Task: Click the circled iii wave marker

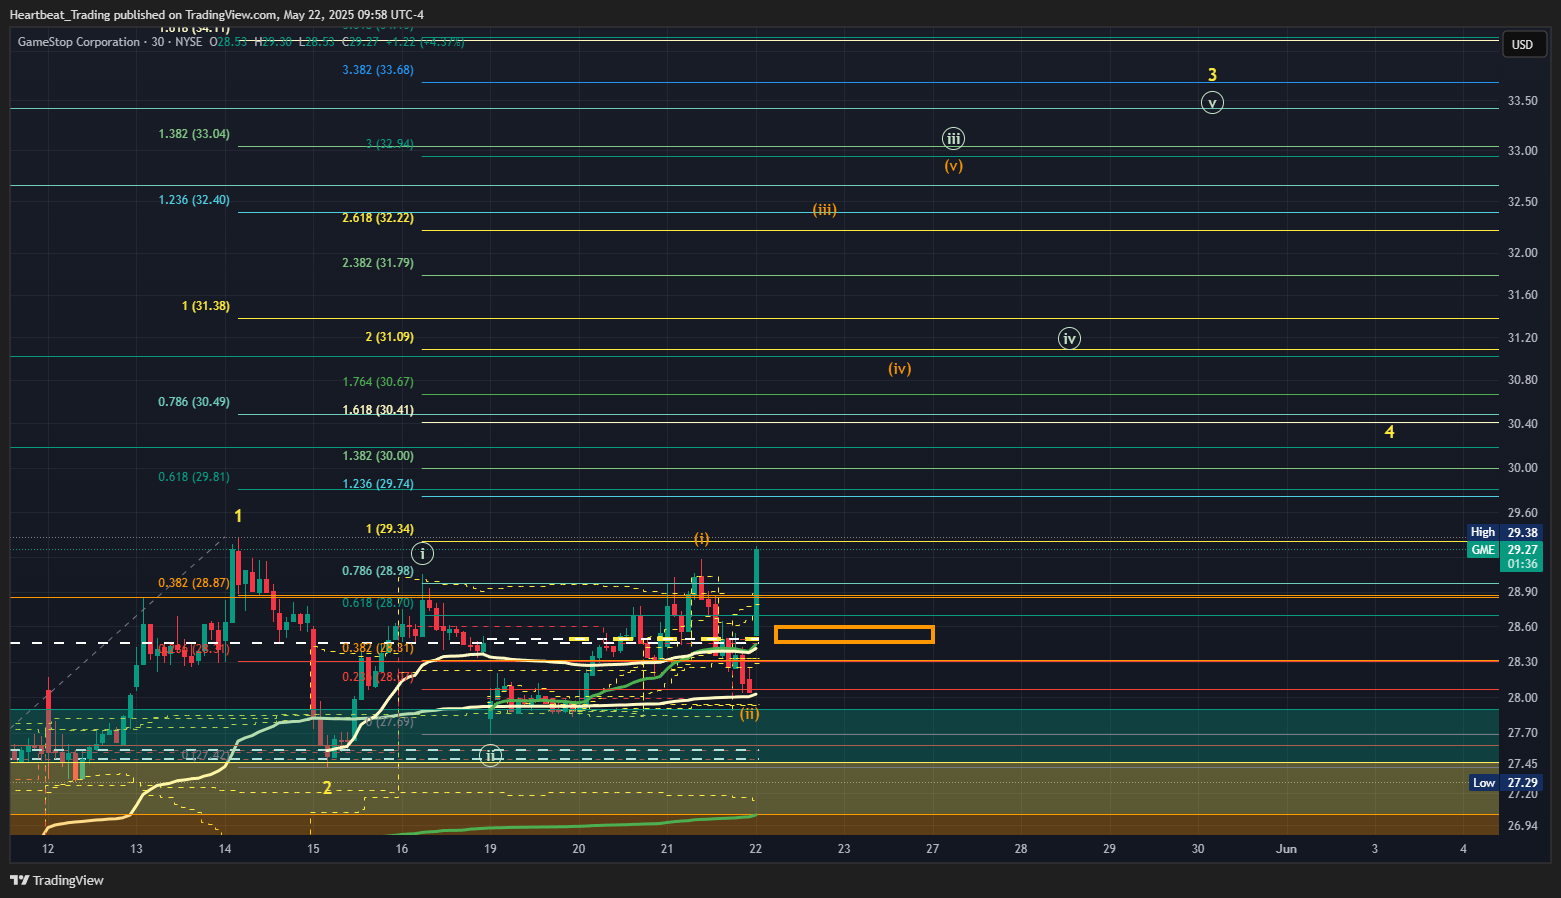Action: [x=954, y=139]
